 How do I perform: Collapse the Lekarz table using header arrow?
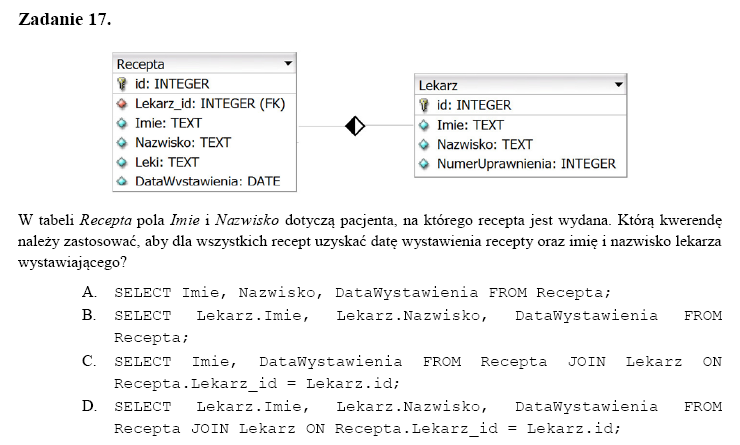pyautogui.click(x=618, y=86)
